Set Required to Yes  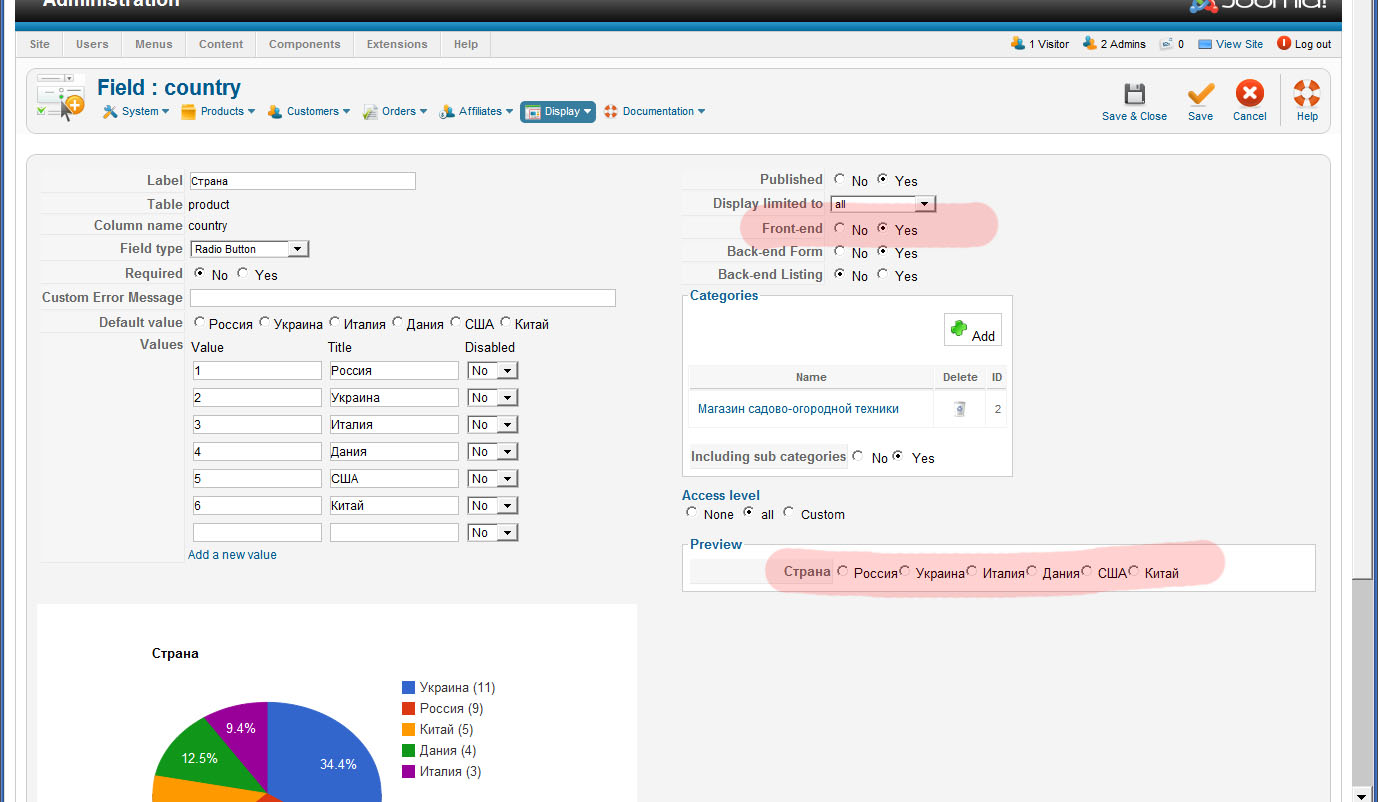pos(242,274)
